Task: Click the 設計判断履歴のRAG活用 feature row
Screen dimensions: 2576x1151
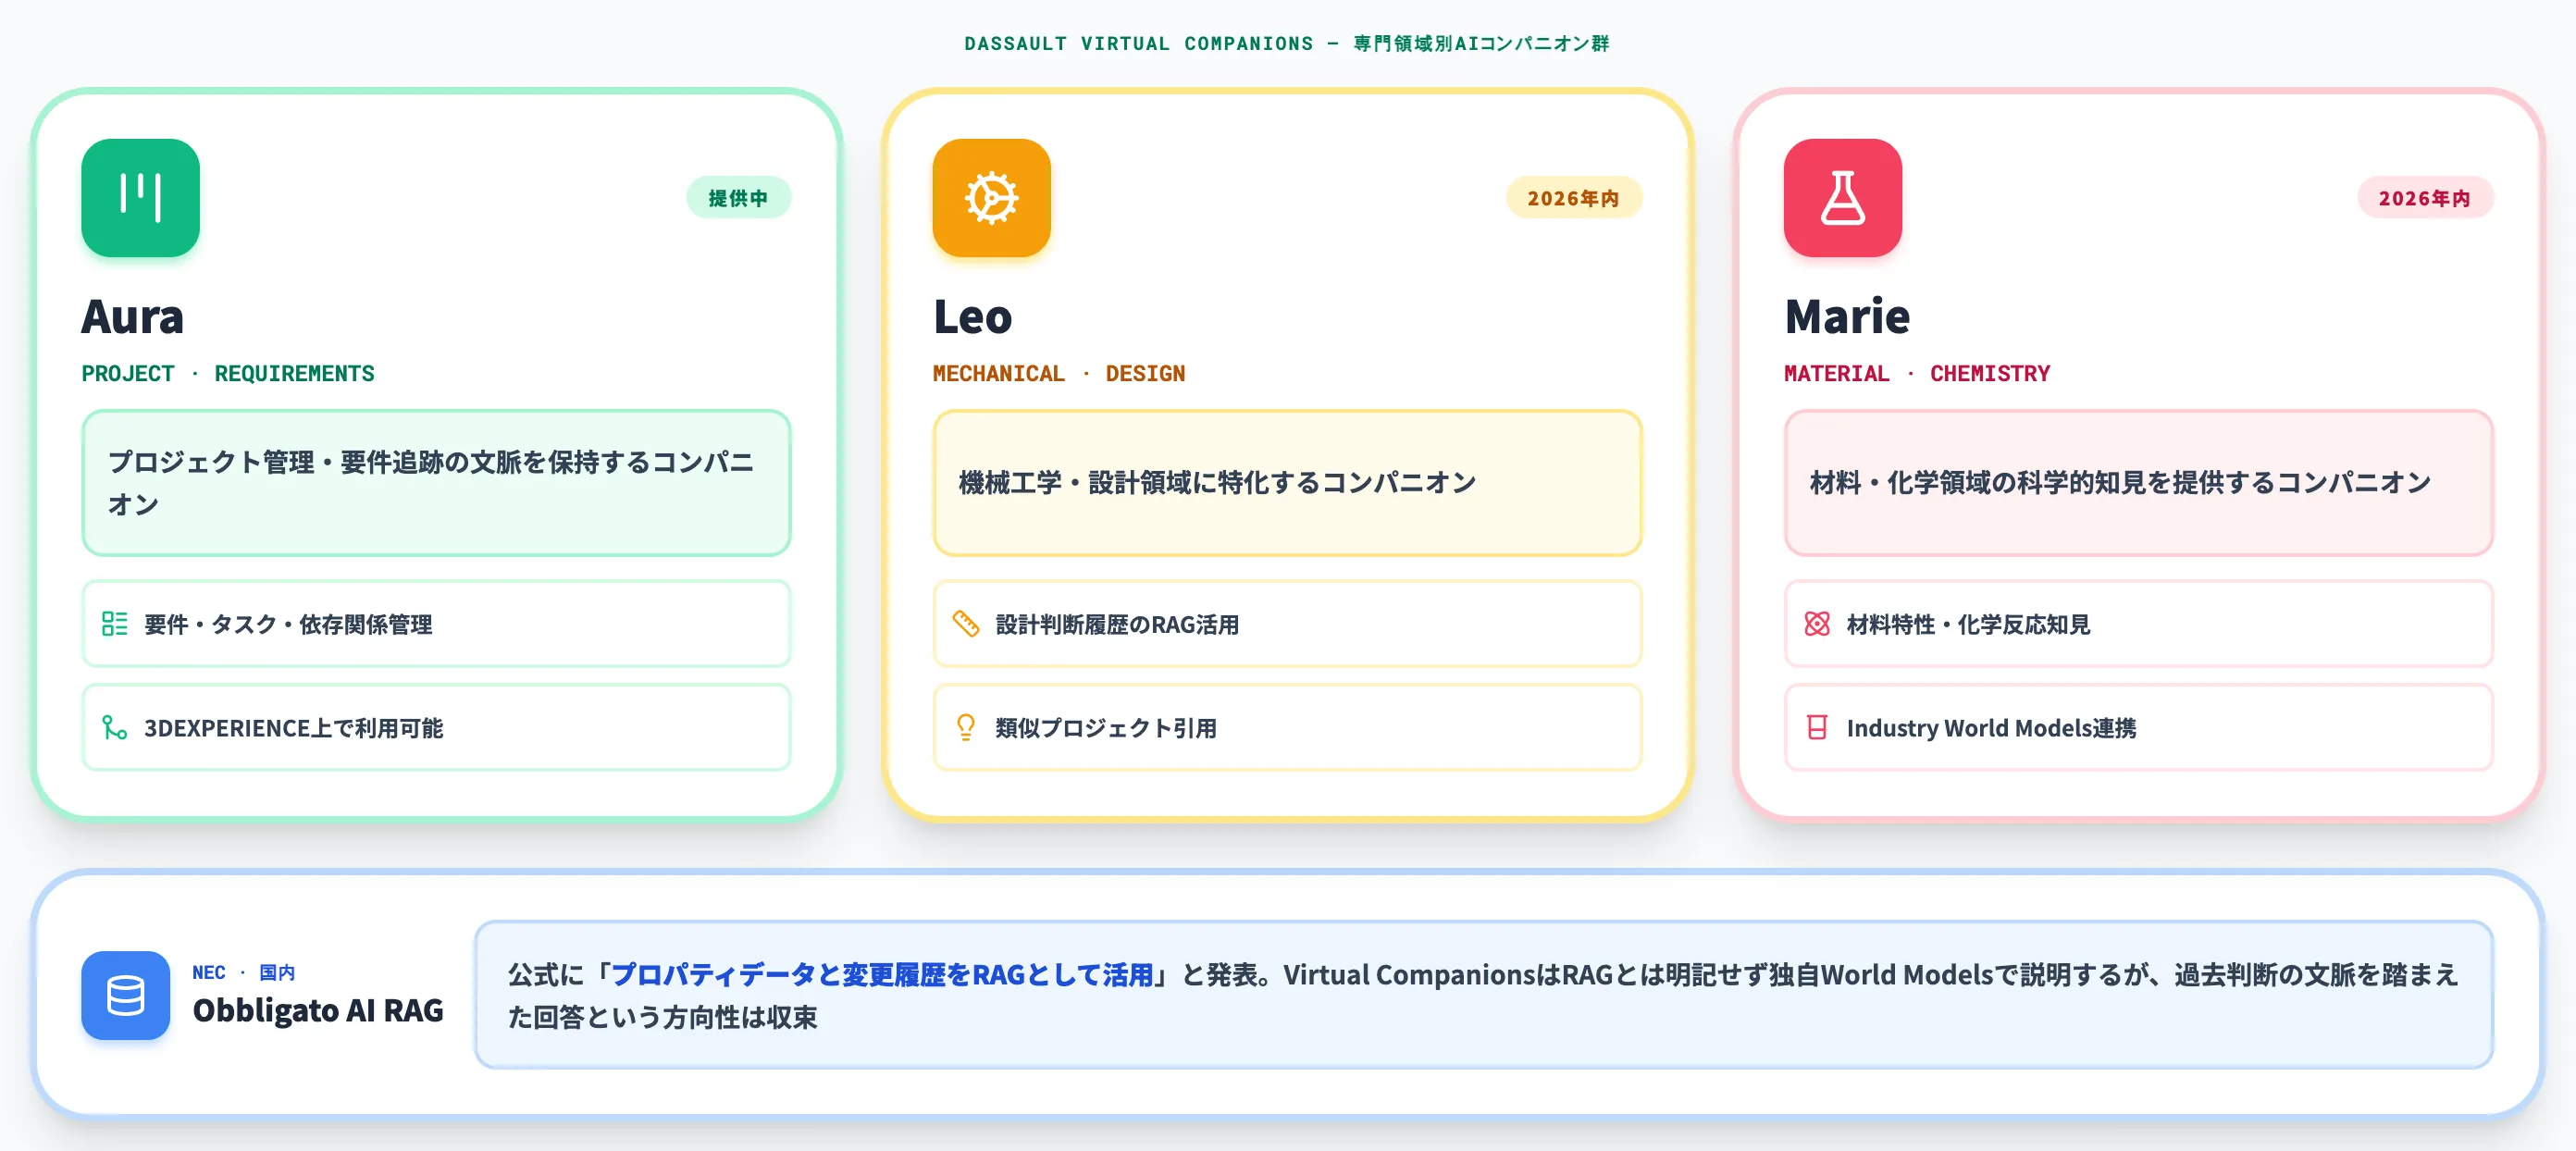Action: pos(1287,623)
